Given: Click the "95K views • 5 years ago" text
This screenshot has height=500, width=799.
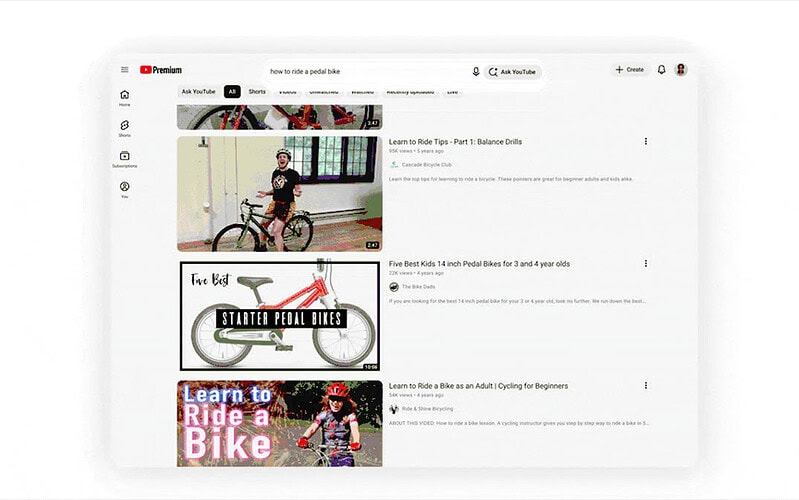Looking at the screenshot, I should [416, 151].
